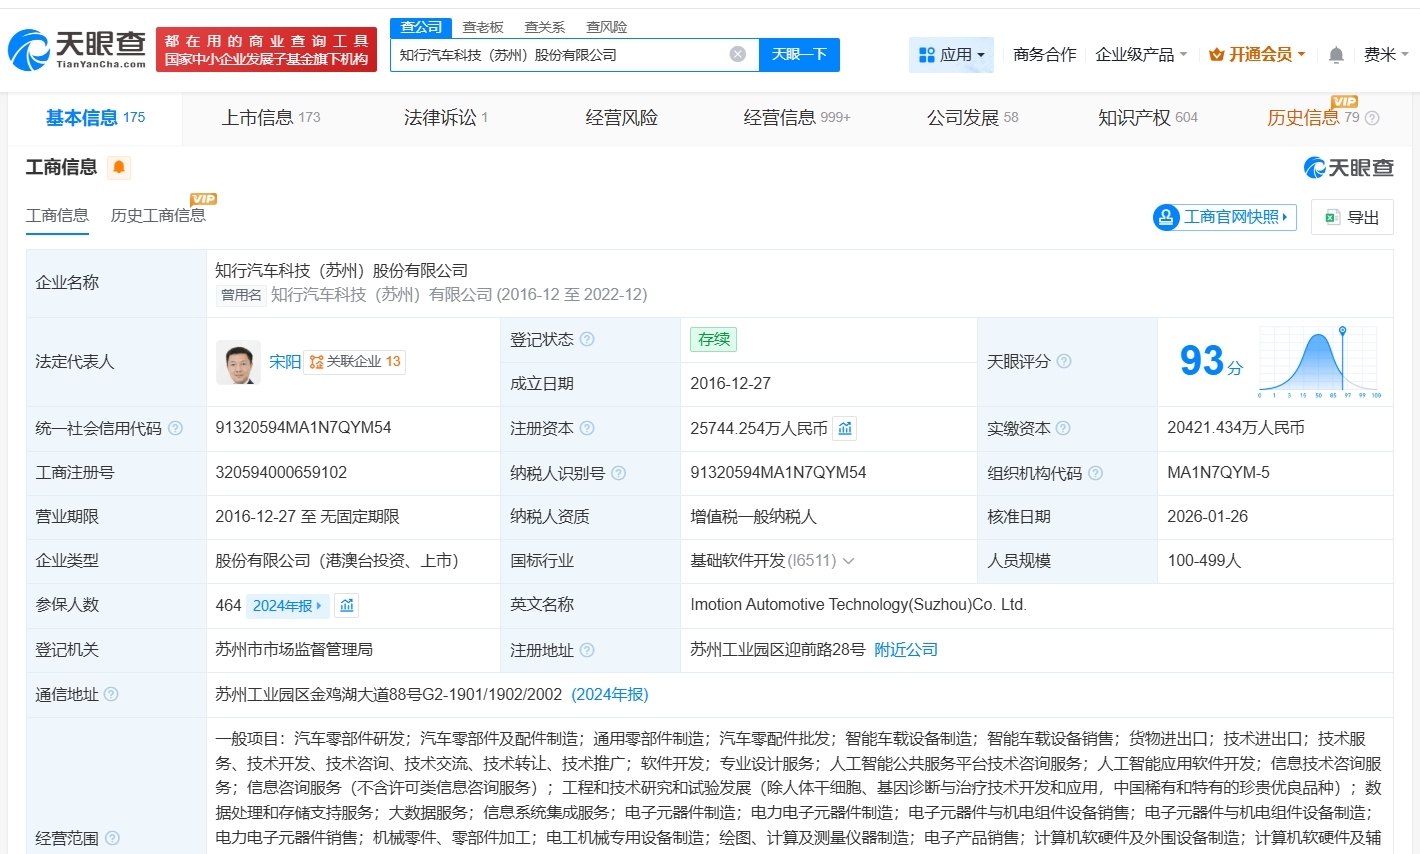The image size is (1420, 854).
Task: Select the 查老板 search tab
Action: click(482, 27)
